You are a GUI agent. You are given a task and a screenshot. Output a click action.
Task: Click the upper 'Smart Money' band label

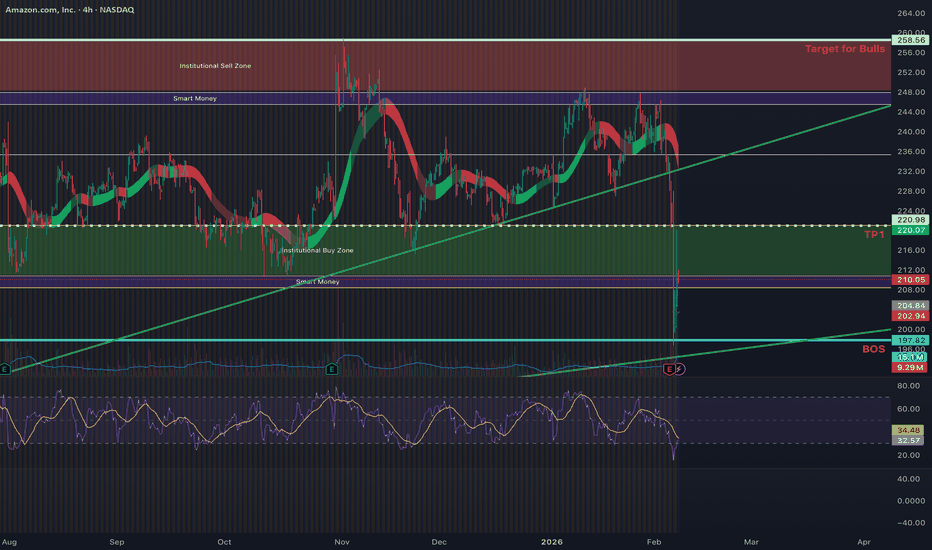pos(194,99)
